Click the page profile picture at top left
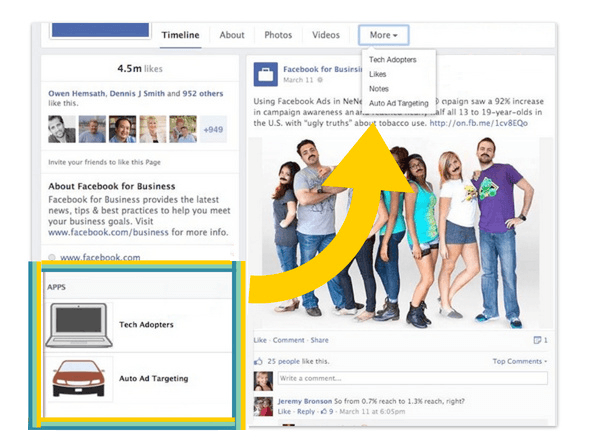The width and height of the screenshot is (589, 447). coord(100,30)
